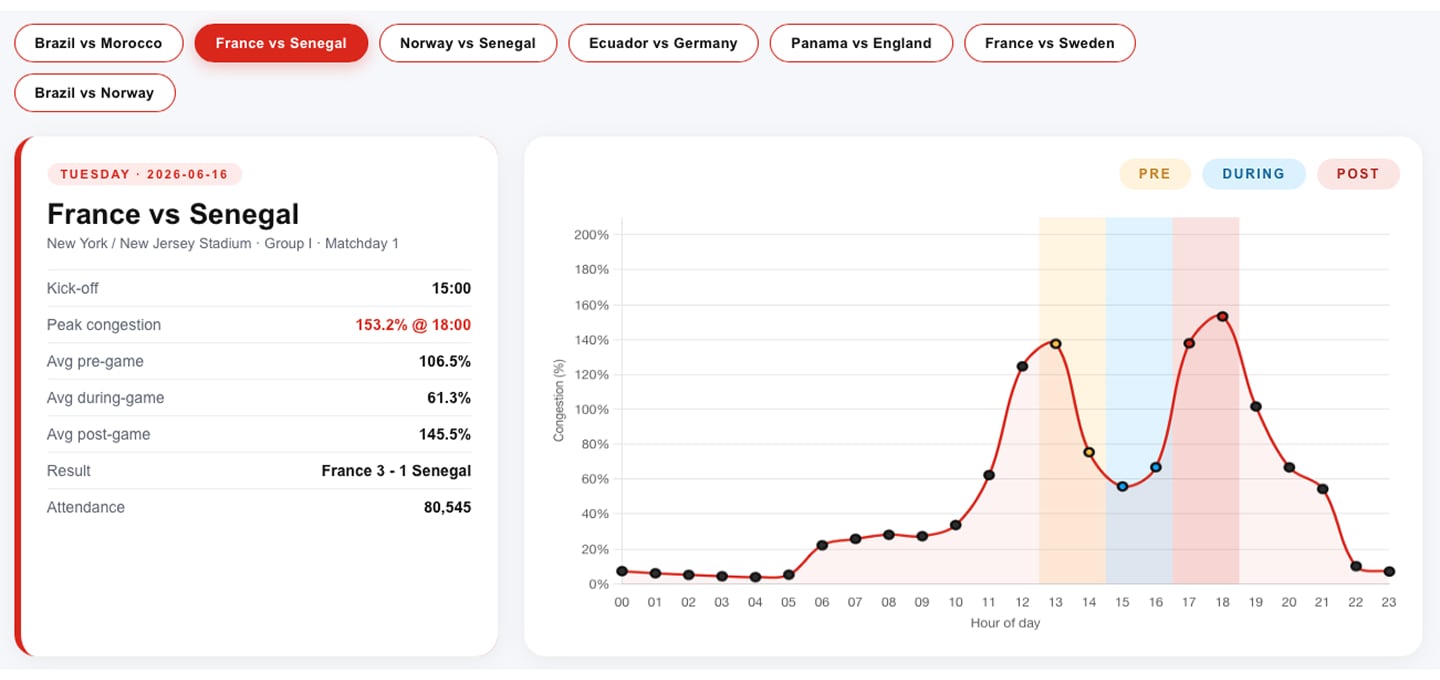Click the data point at hour 18 peak
This screenshot has height=680, width=1440.
point(1222,317)
